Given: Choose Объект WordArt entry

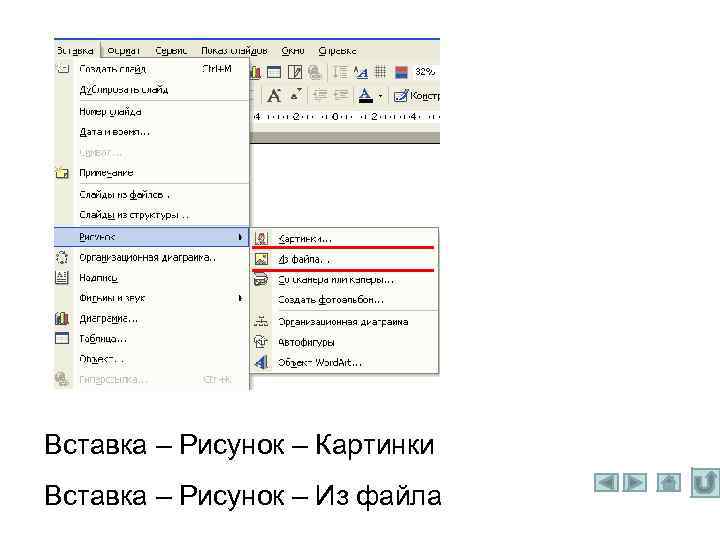Looking at the screenshot, I should coord(344,362).
